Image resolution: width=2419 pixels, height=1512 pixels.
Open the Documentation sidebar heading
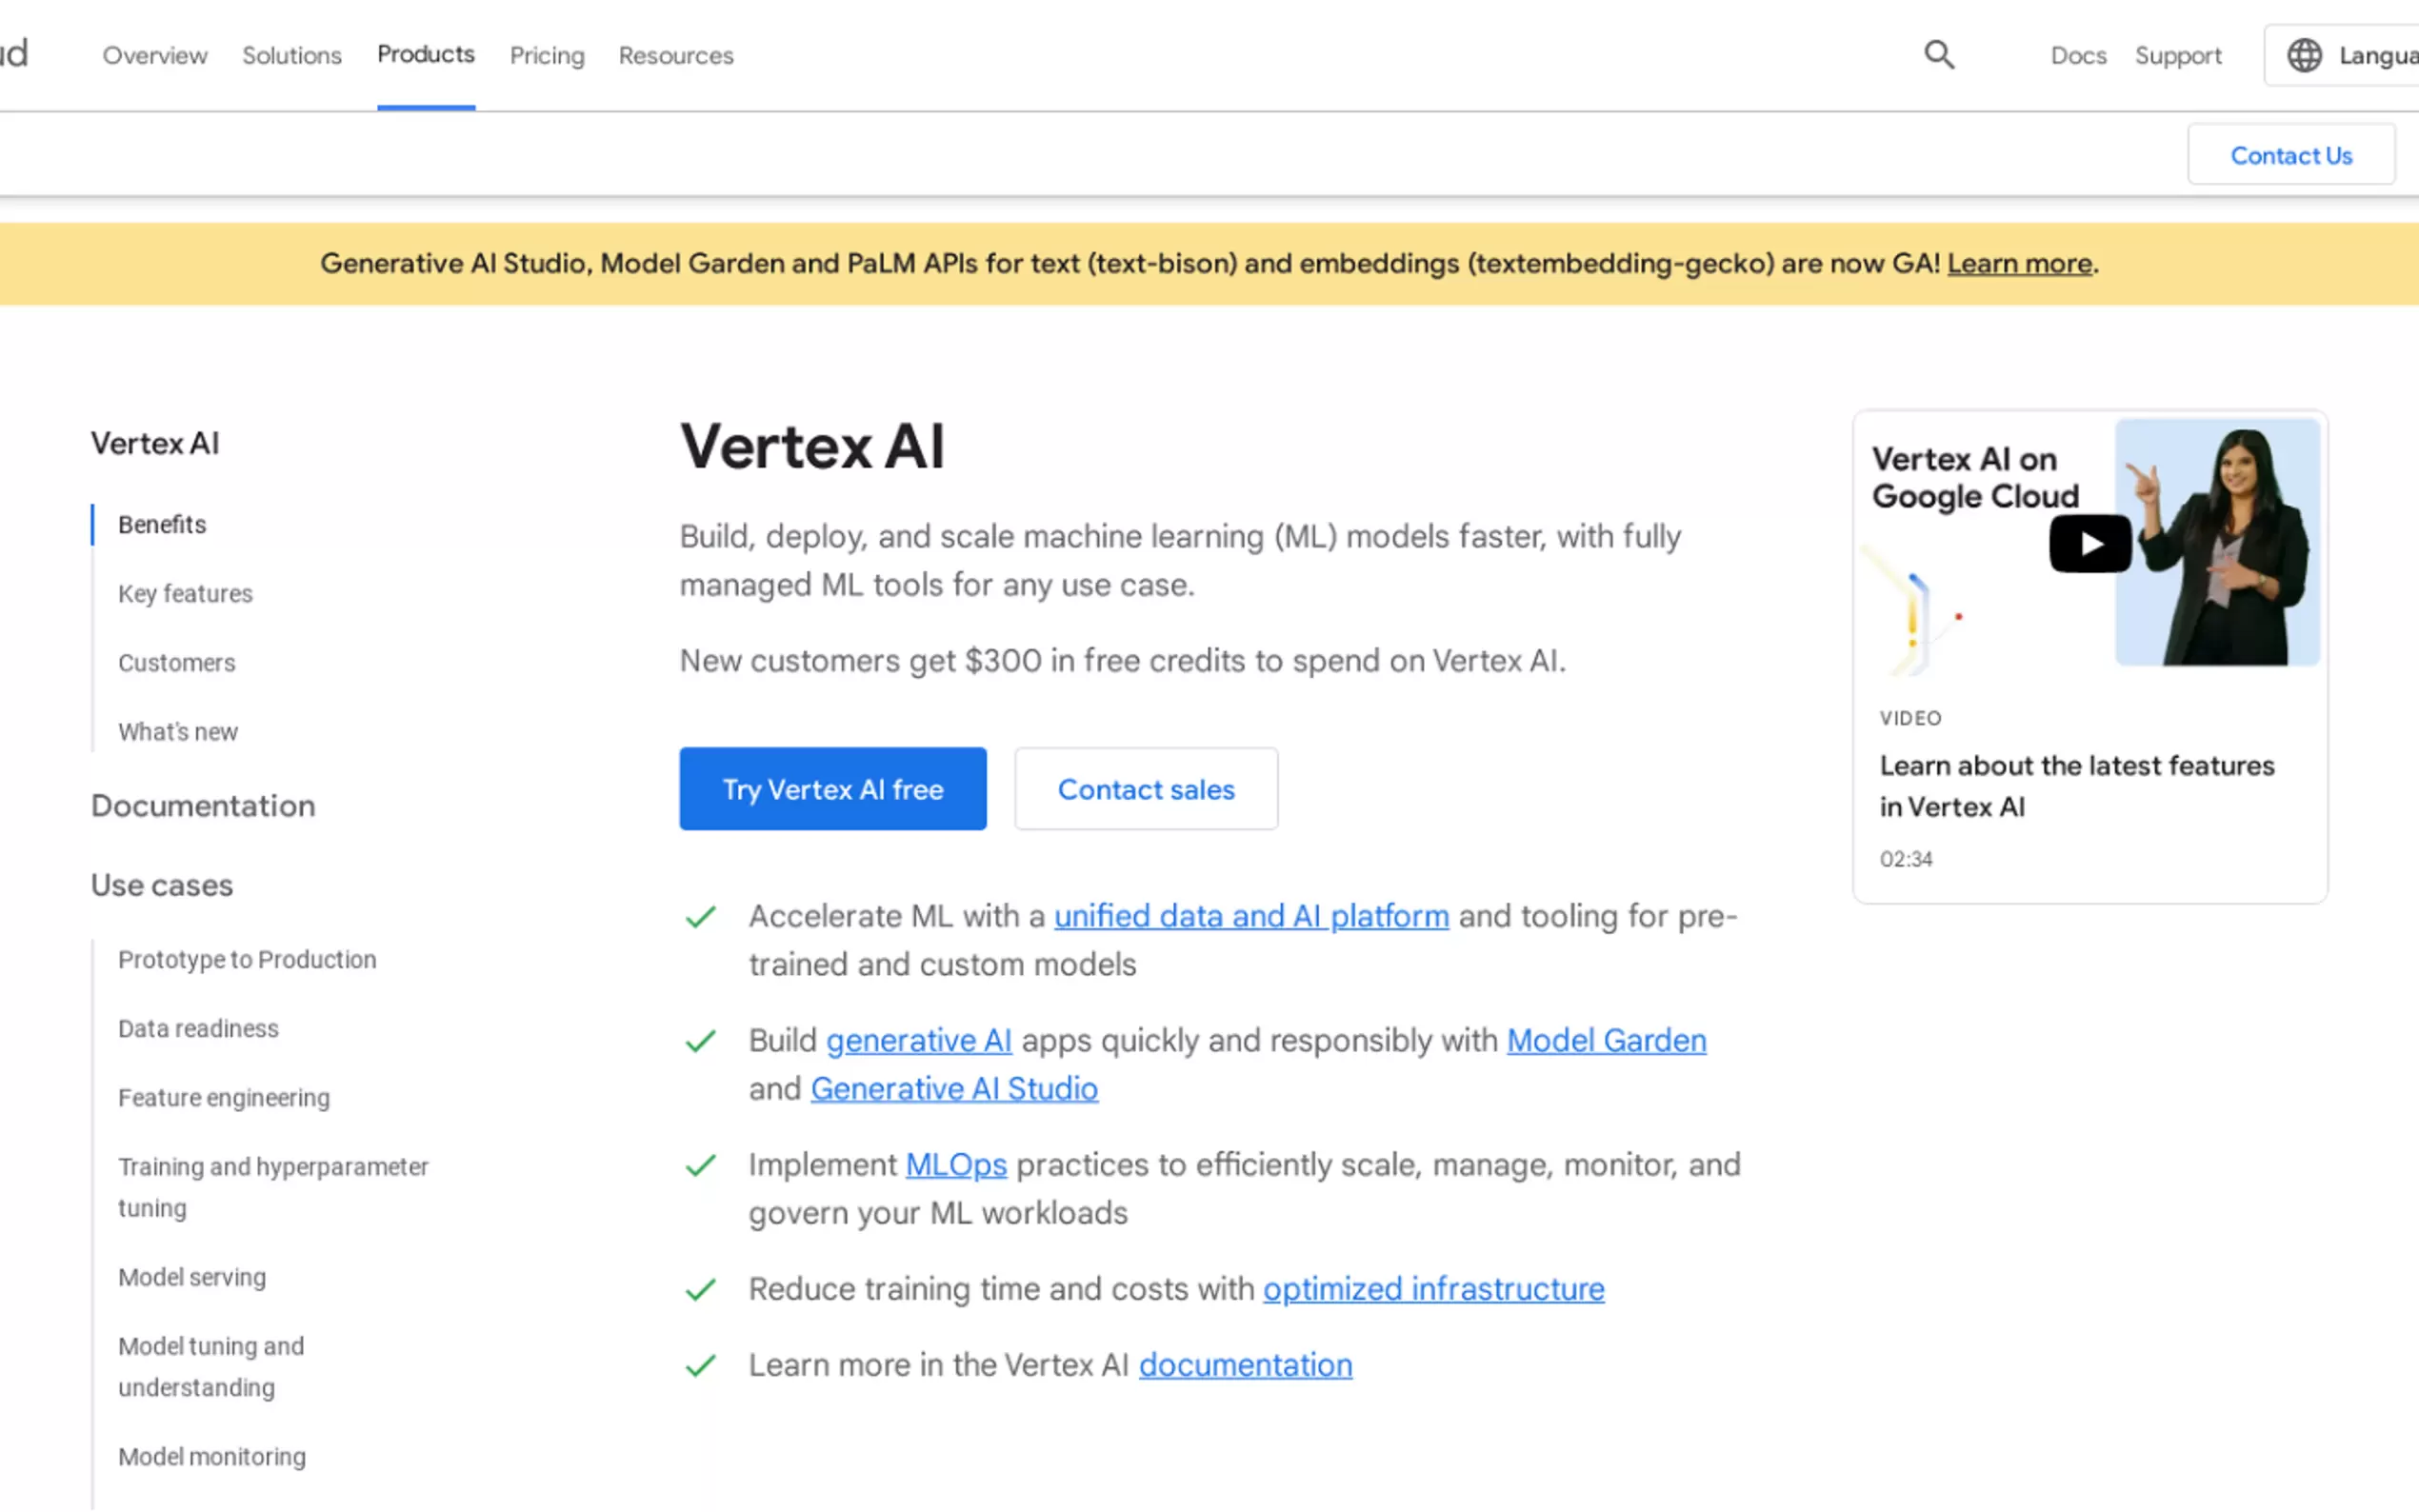click(203, 805)
